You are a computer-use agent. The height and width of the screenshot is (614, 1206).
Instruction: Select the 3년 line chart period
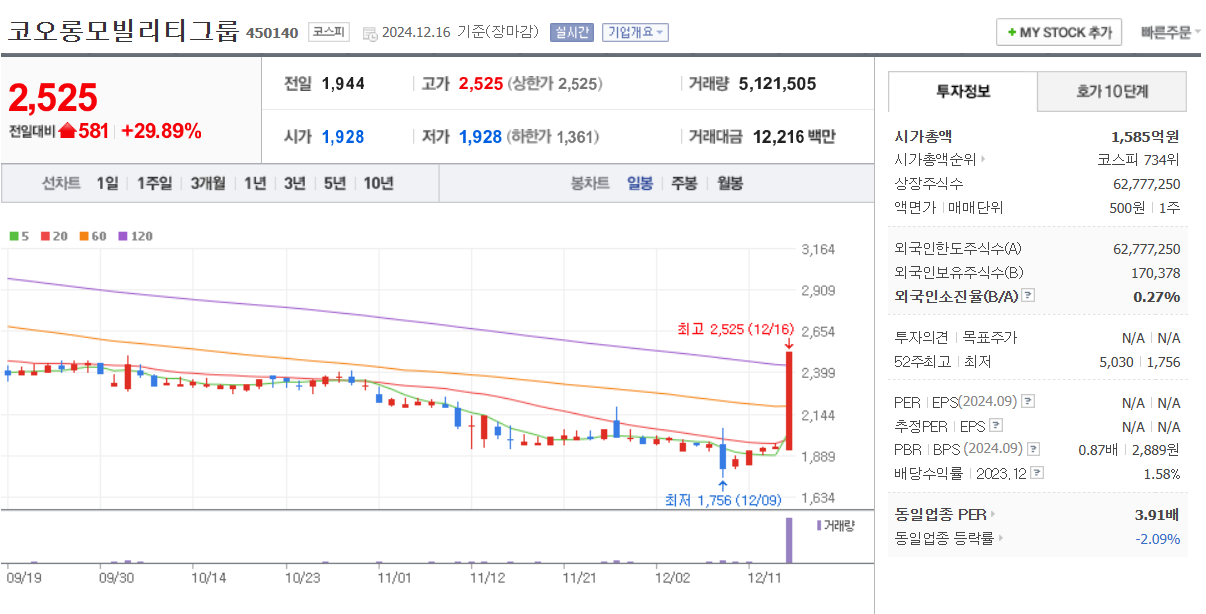tap(295, 184)
